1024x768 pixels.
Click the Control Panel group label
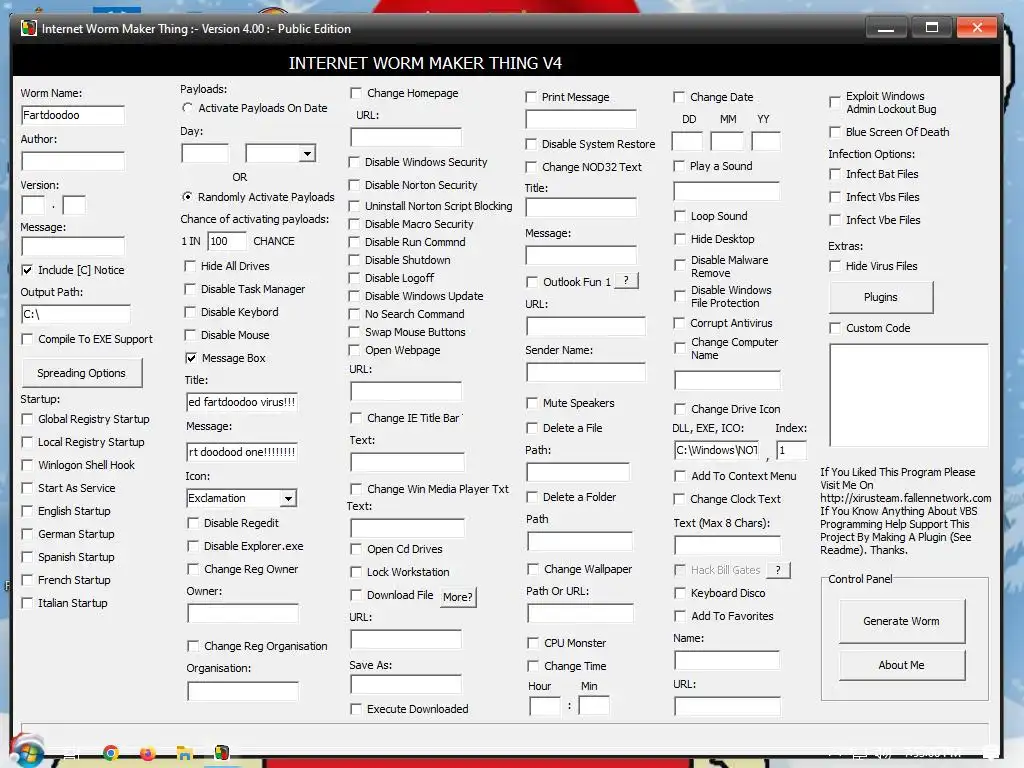tap(860, 579)
